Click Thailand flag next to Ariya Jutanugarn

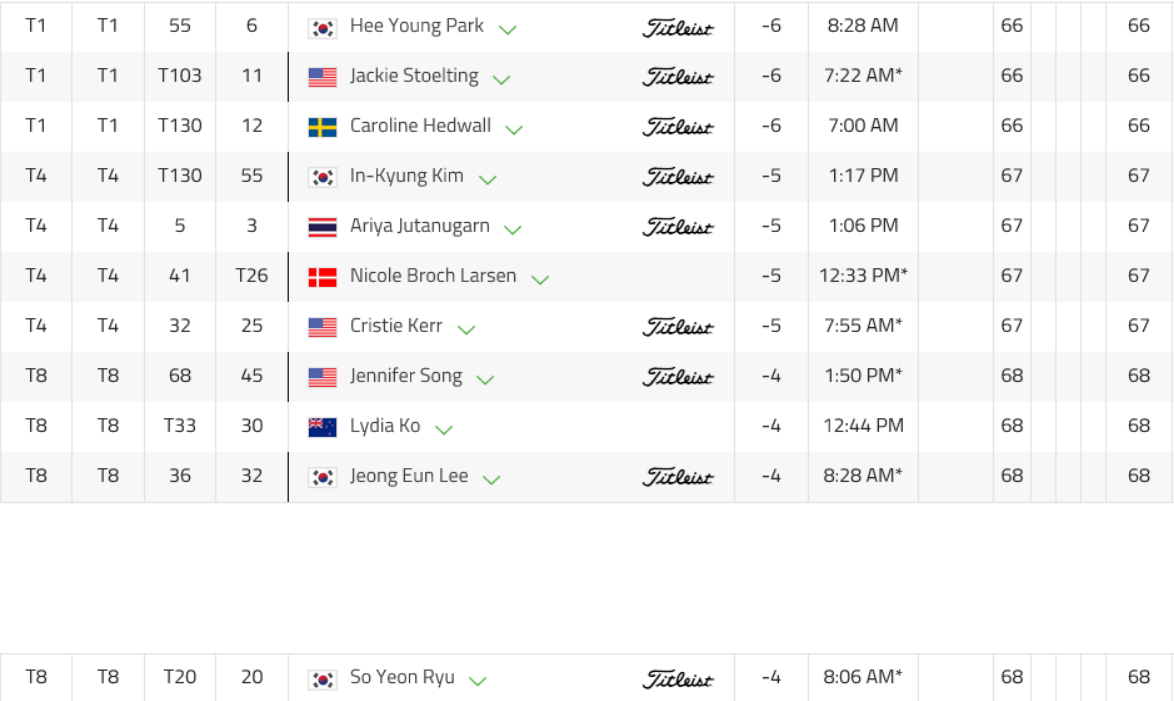tap(322, 227)
